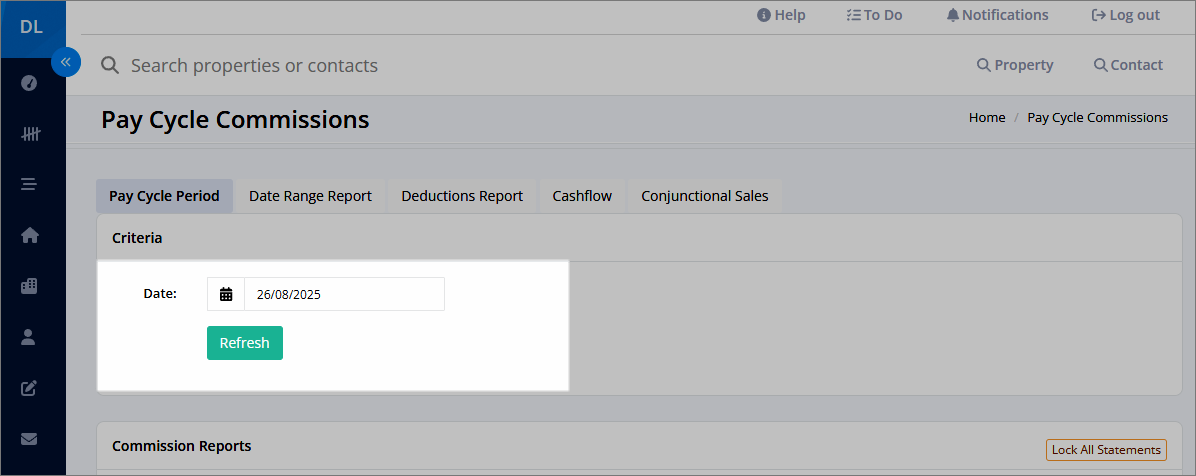Open the envelope mail icon in the sidebar
Viewport: 1196px width, 476px height.
click(29, 439)
